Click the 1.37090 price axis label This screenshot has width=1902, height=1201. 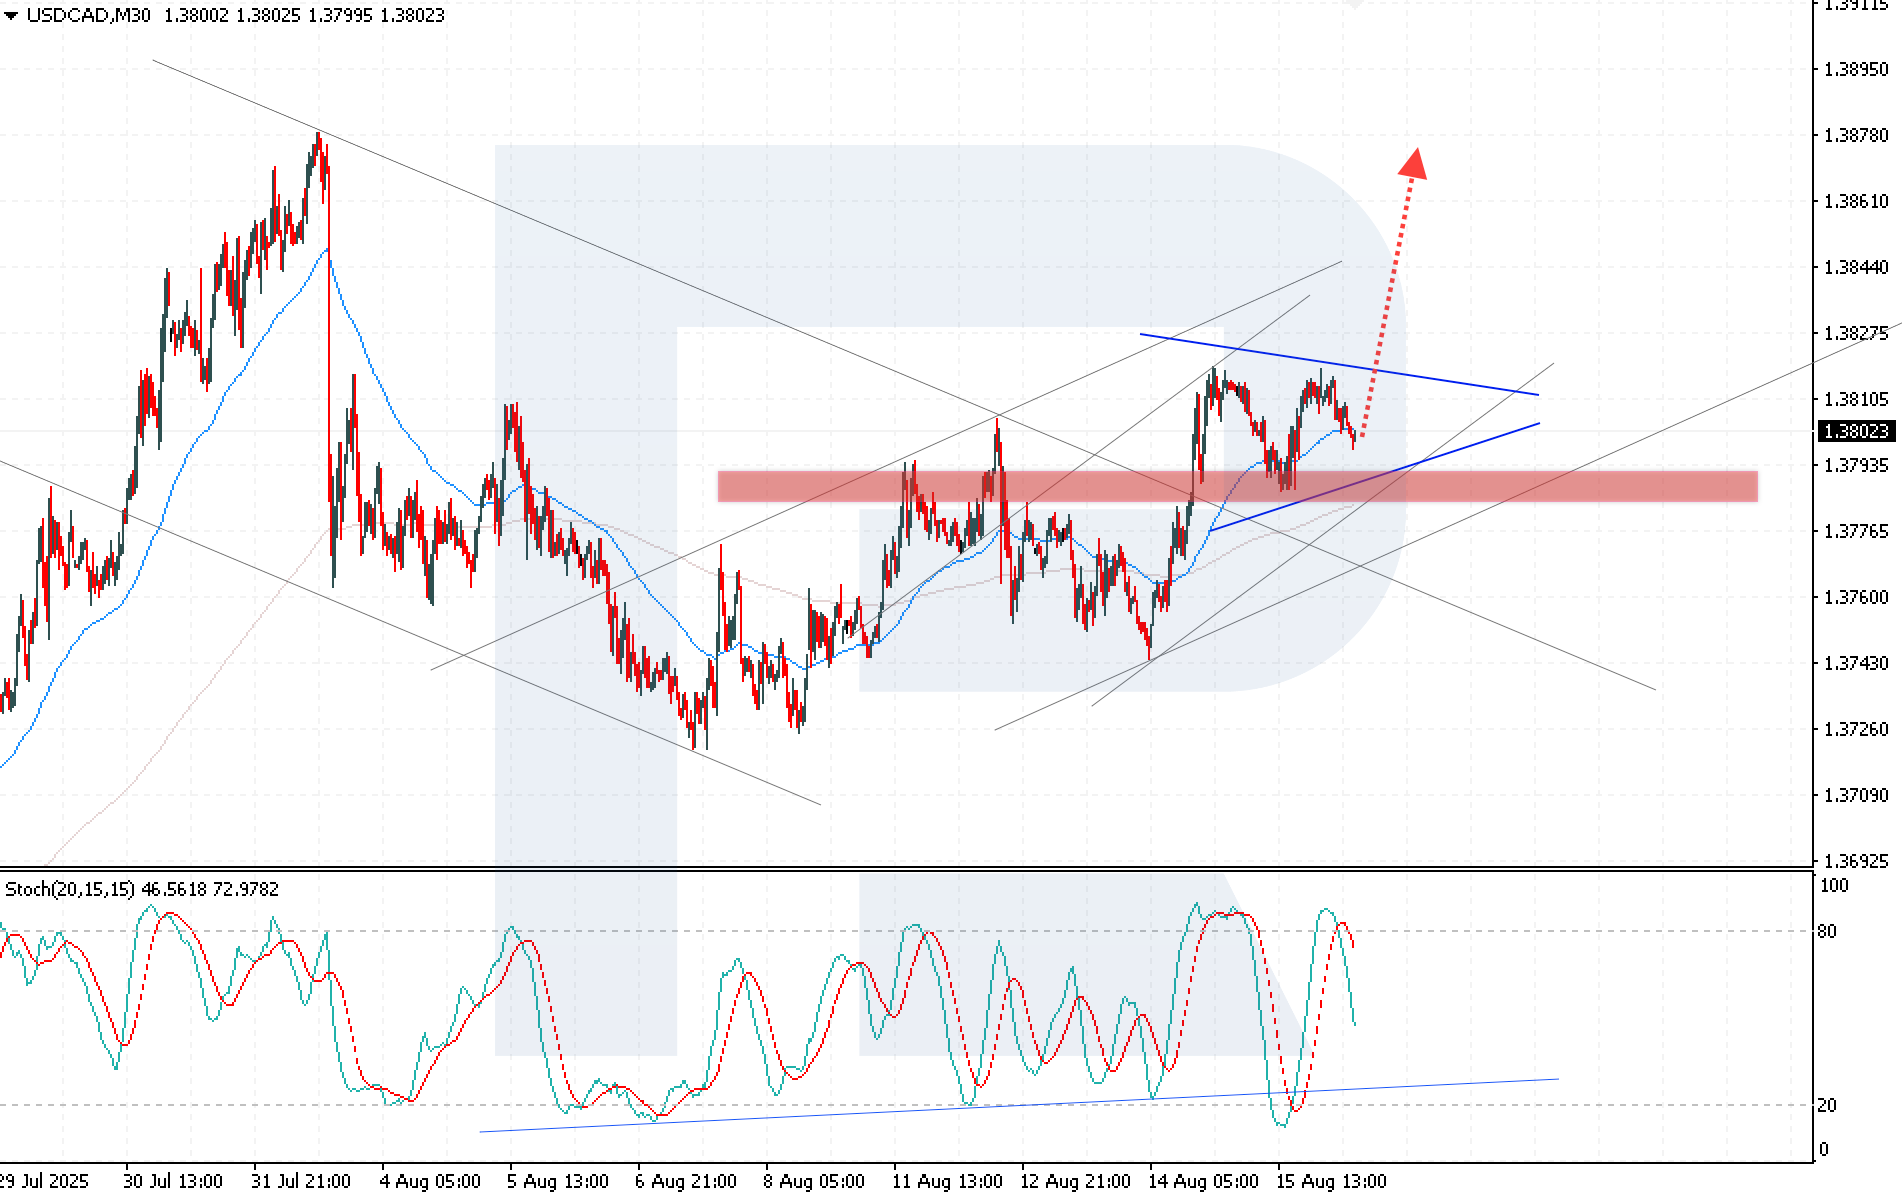tap(1856, 795)
